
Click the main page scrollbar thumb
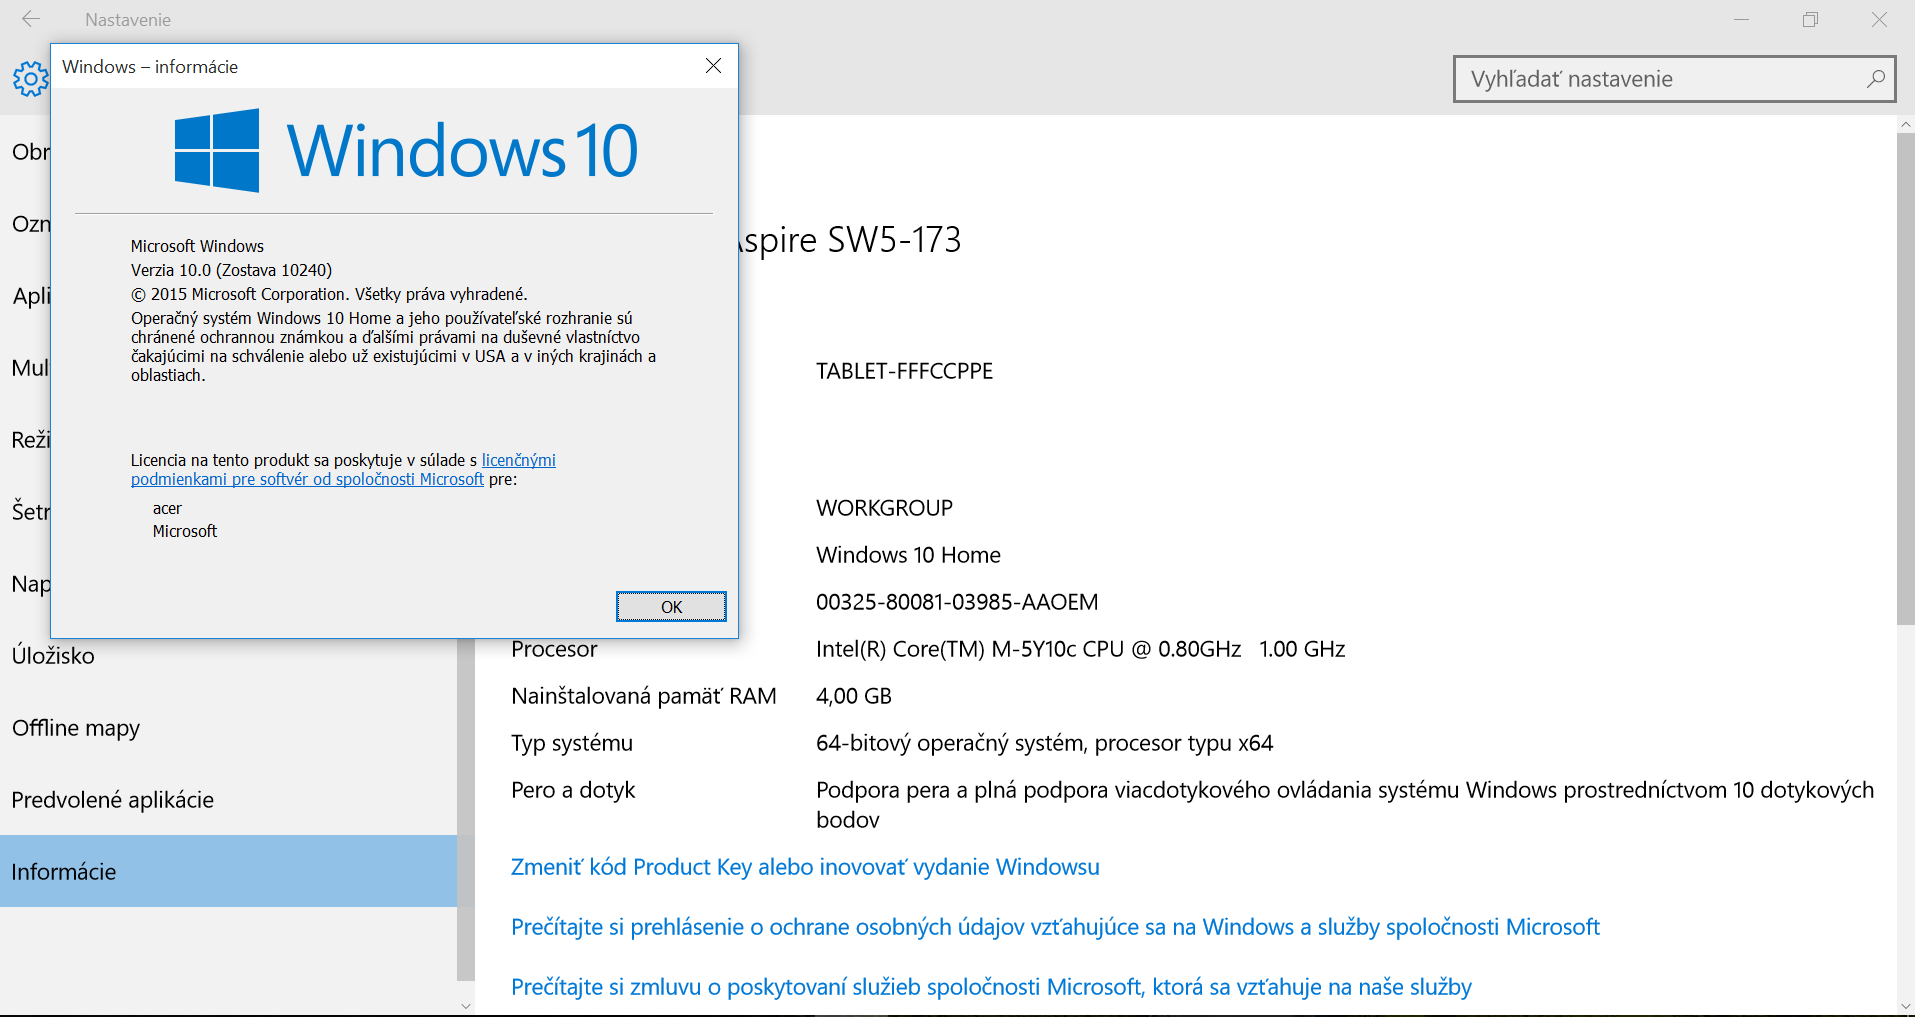[x=1906, y=379]
